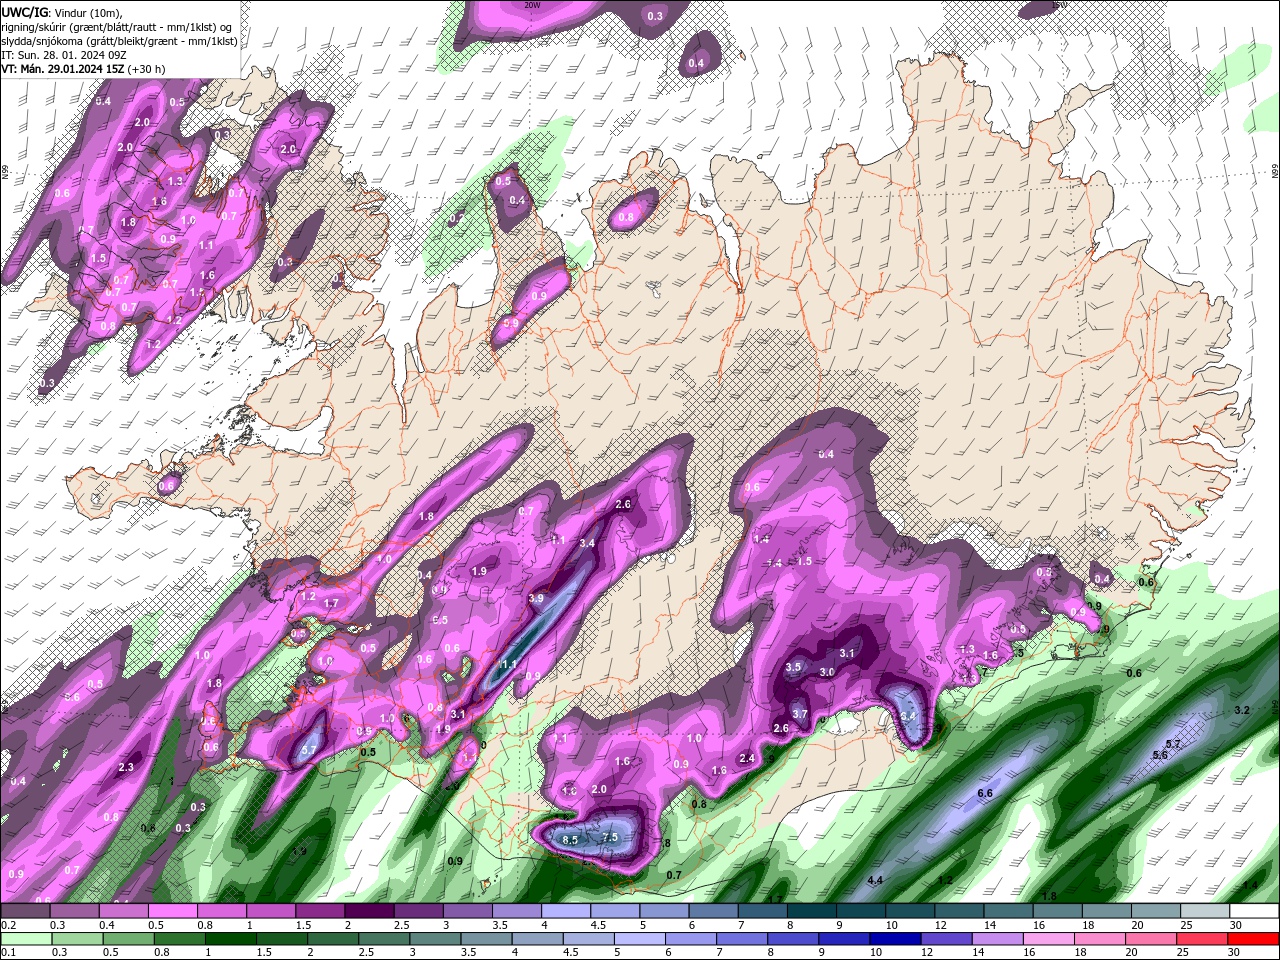Click the 7.5 precipitation value on the map

coord(611,838)
